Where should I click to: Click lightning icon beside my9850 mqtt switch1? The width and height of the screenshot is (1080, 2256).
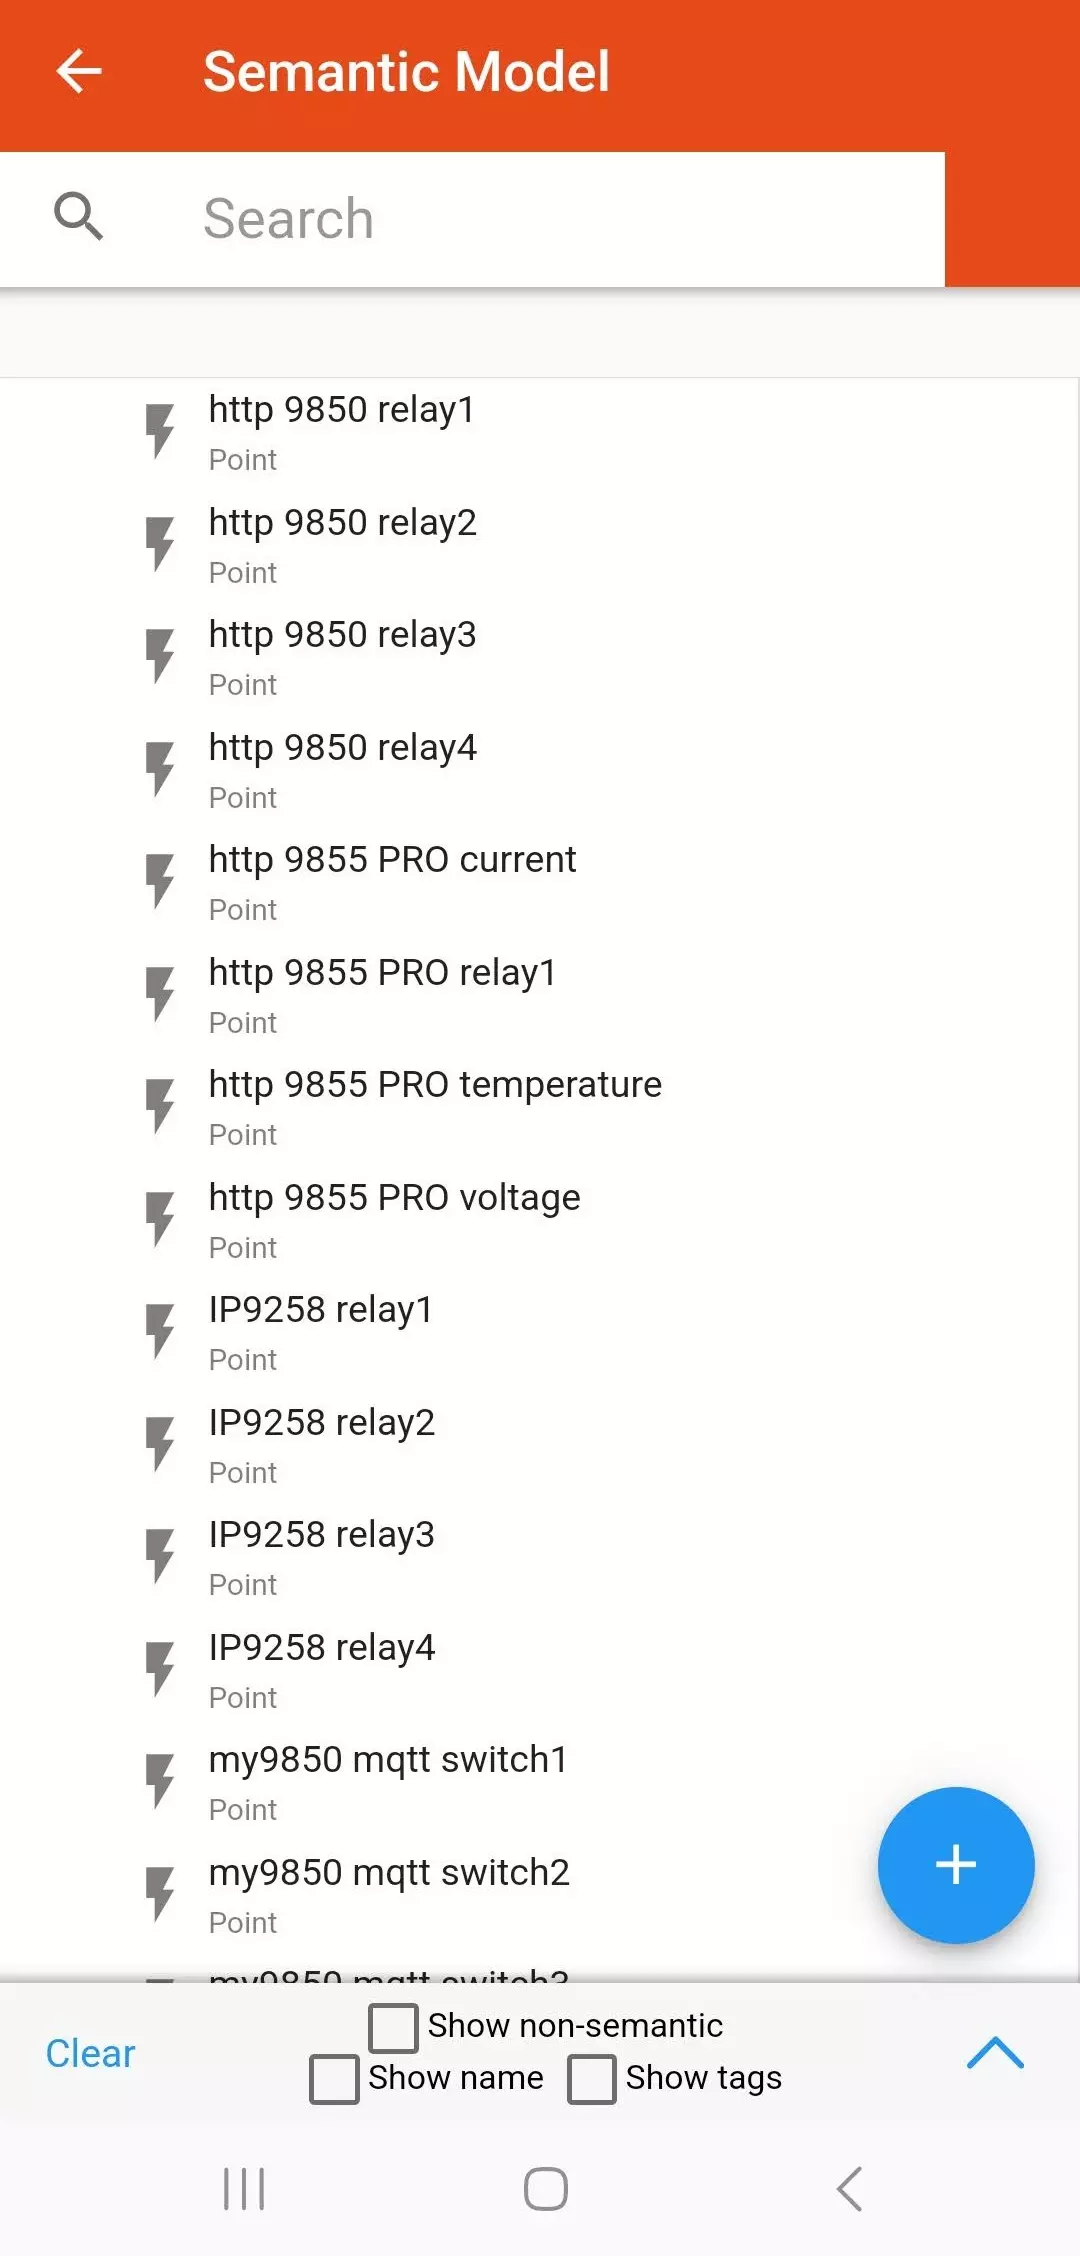pos(160,1781)
